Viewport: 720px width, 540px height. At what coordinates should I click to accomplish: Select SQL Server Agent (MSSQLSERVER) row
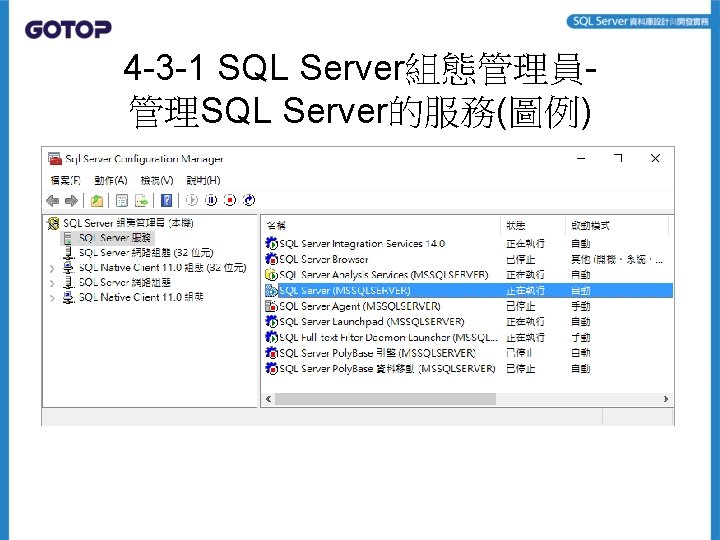[467, 306]
